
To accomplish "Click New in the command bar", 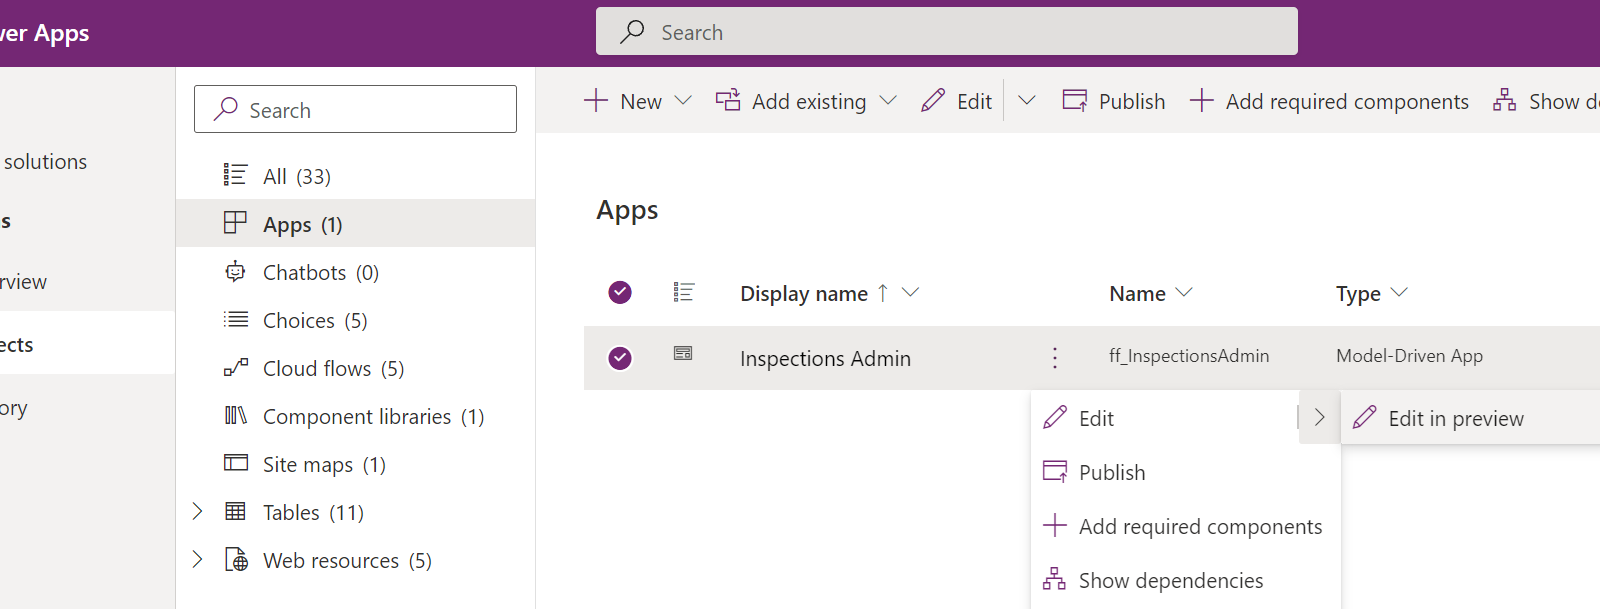I will pyautogui.click(x=640, y=101).
